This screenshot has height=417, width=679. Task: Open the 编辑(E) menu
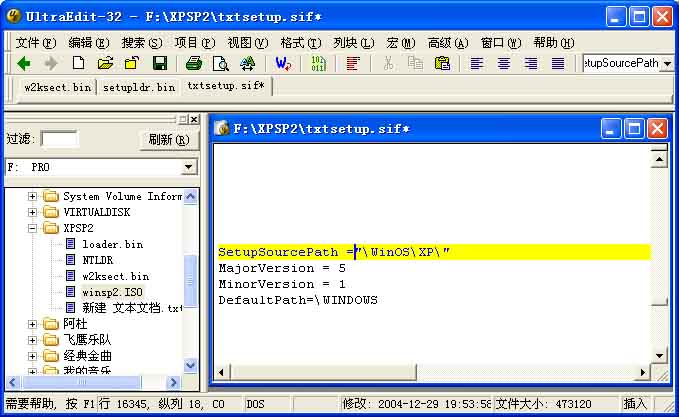pyautogui.click(x=89, y=43)
